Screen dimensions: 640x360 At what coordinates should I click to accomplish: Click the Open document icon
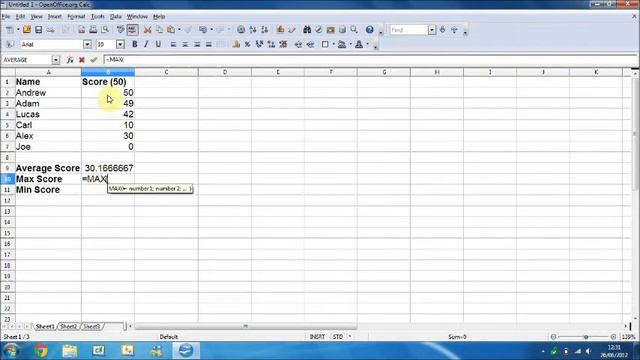pyautogui.click(x=27, y=30)
